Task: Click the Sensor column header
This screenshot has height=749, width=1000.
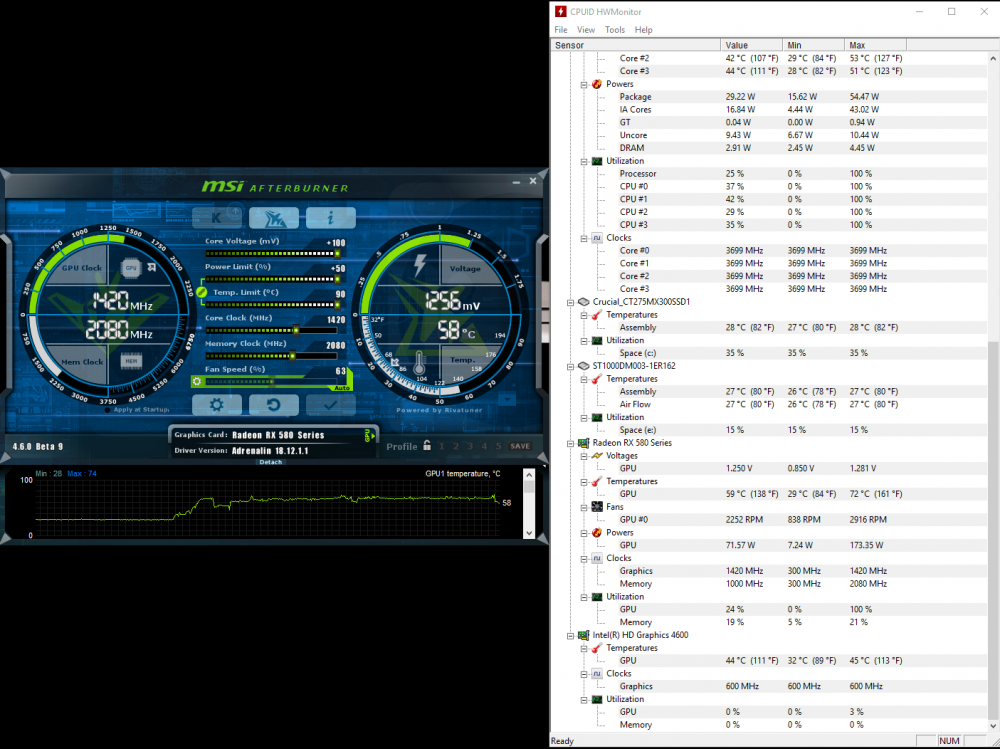Action: click(x=636, y=45)
